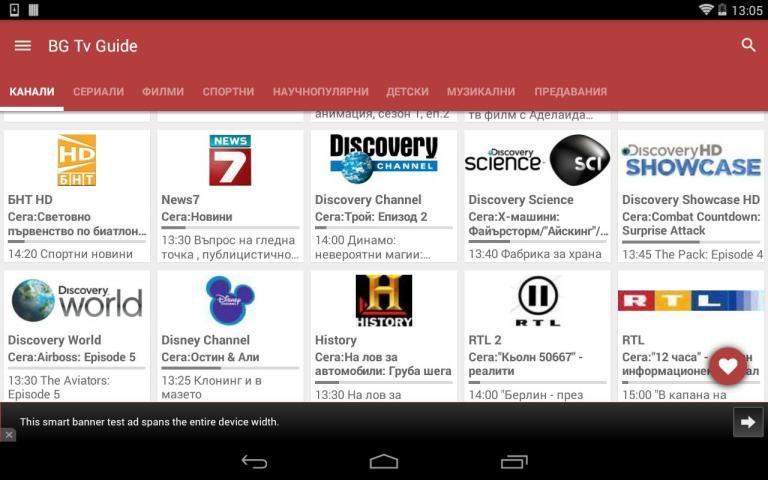Switch to the ФИЛМИ tab
The width and height of the screenshot is (768, 480).
tap(163, 92)
